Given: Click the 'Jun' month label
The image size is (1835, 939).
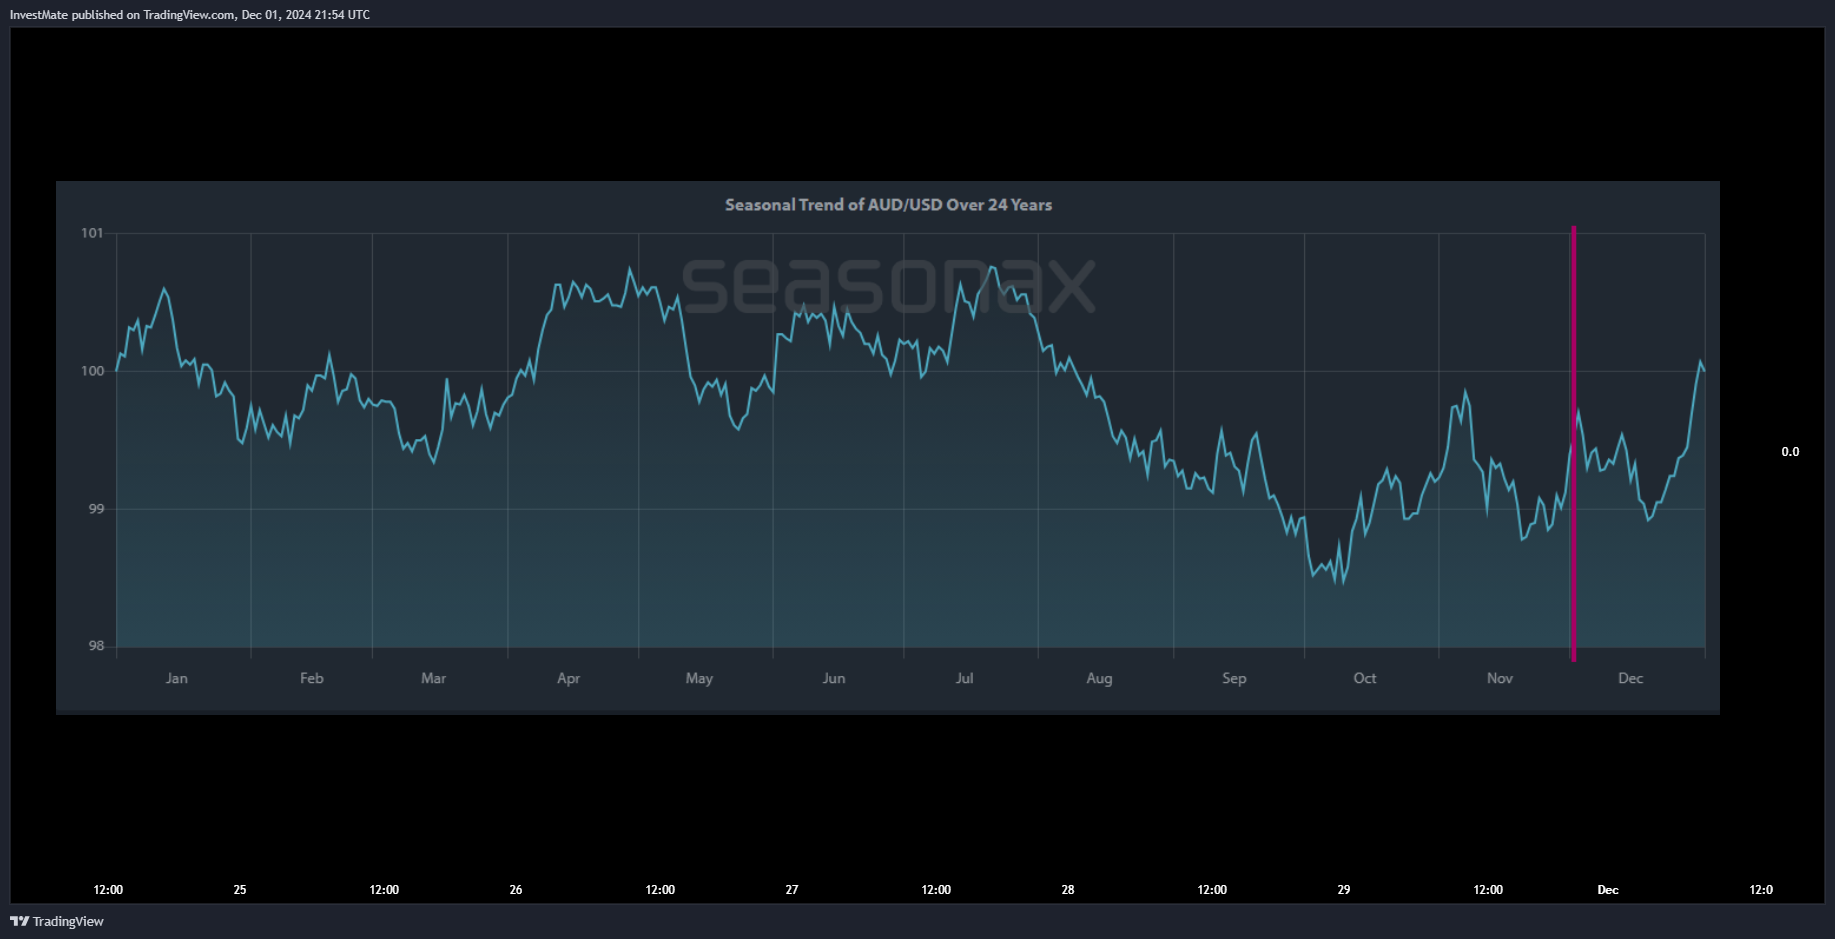Looking at the screenshot, I should 834,678.
